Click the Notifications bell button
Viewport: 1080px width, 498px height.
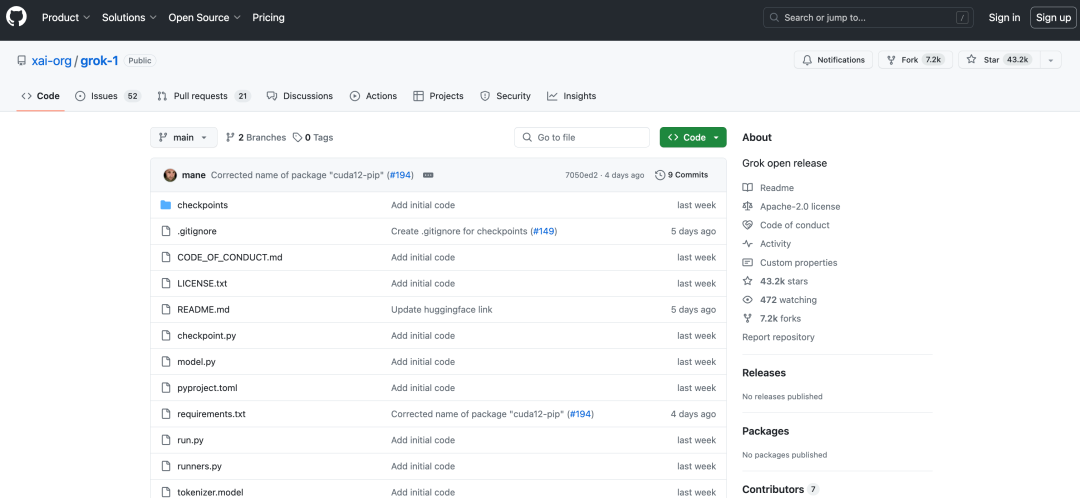[x=833, y=60]
